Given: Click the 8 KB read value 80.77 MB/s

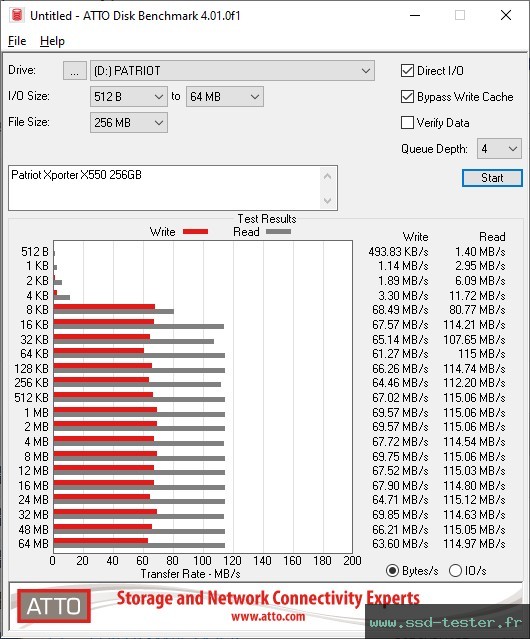Looking at the screenshot, I should (x=477, y=310).
